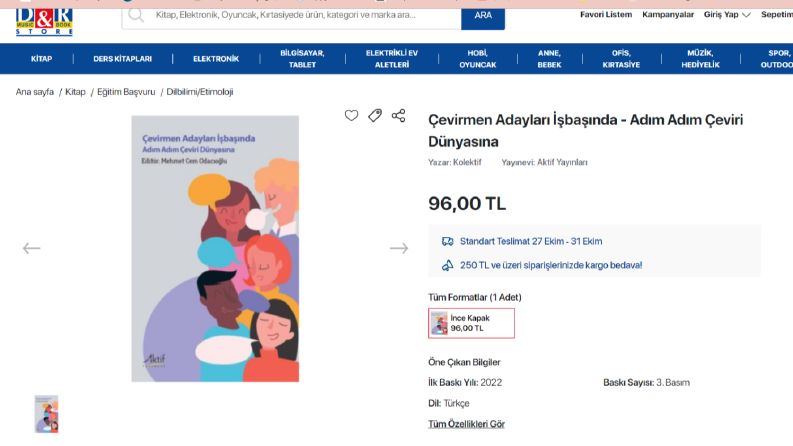Viewport: 793px width, 446px height.
Task: Click the 96,00 TL price
Action: (x=467, y=204)
